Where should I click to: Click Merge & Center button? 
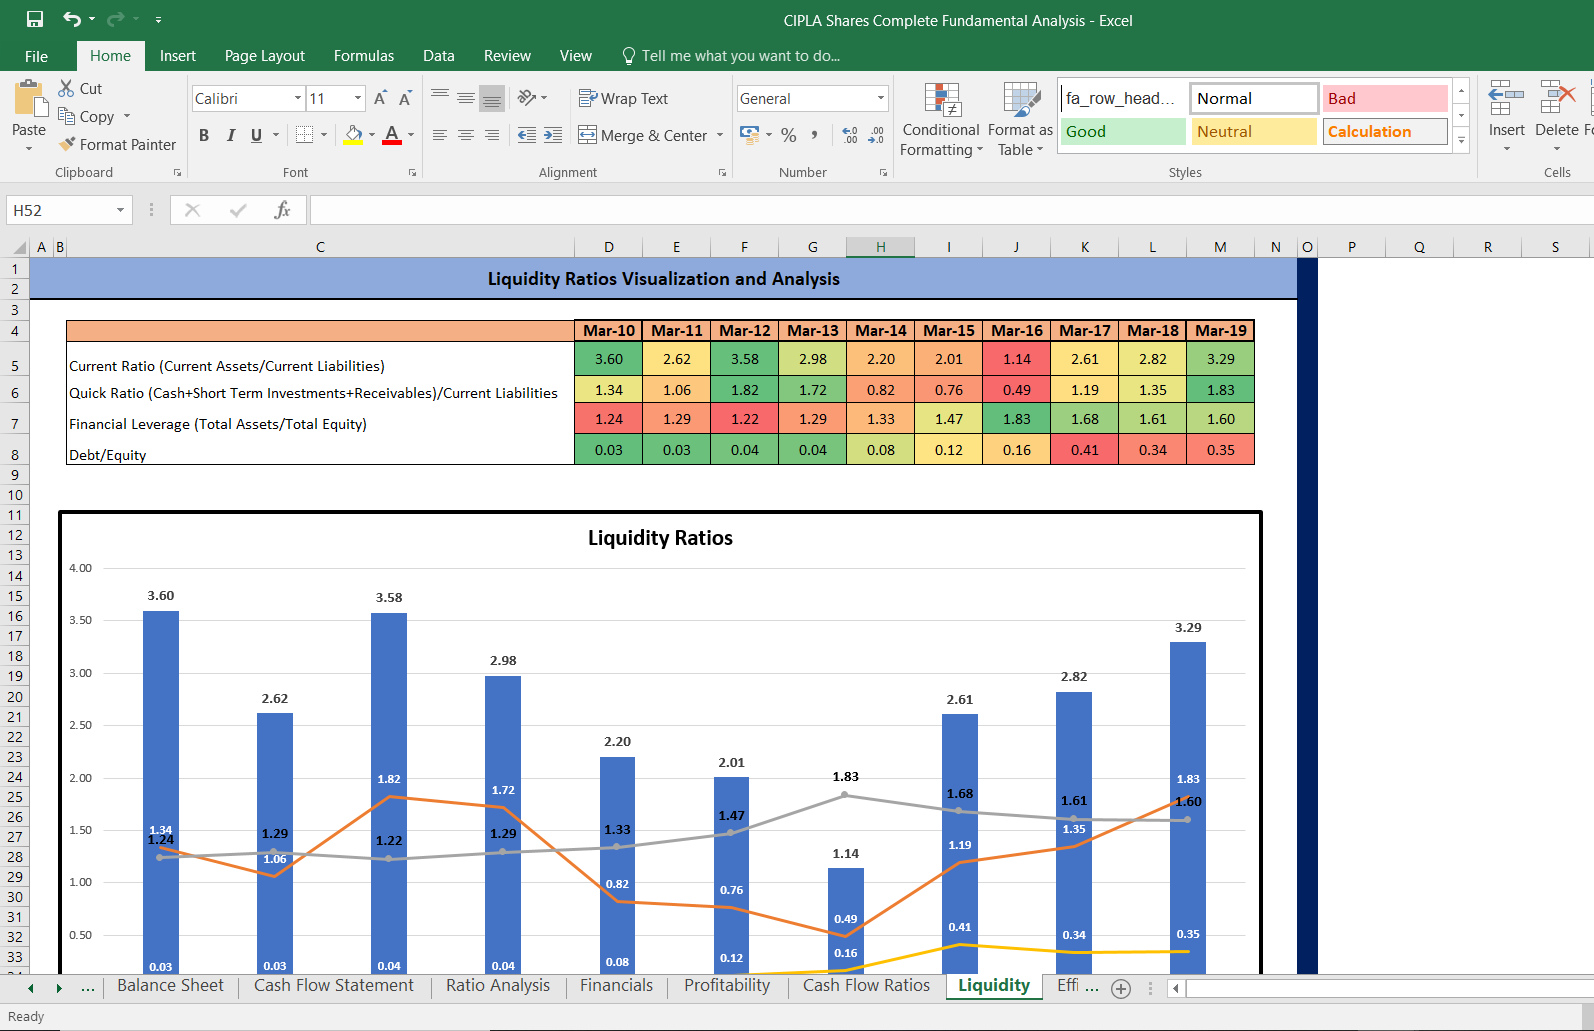(x=643, y=135)
